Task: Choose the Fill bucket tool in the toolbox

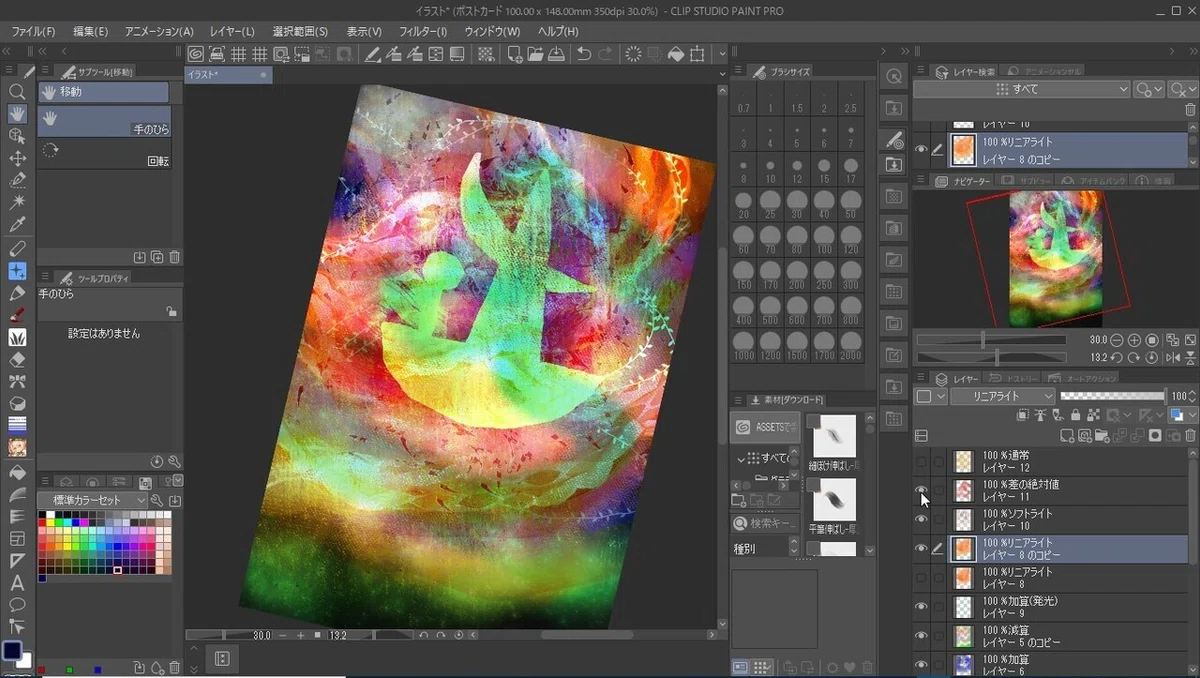Action: [x=17, y=472]
